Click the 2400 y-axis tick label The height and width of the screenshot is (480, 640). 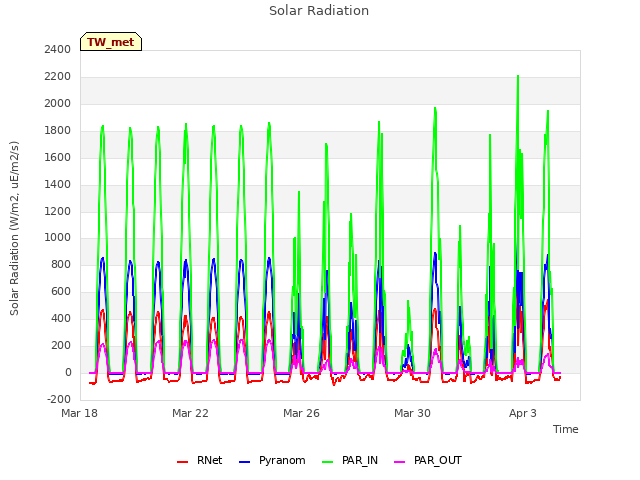coord(58,50)
